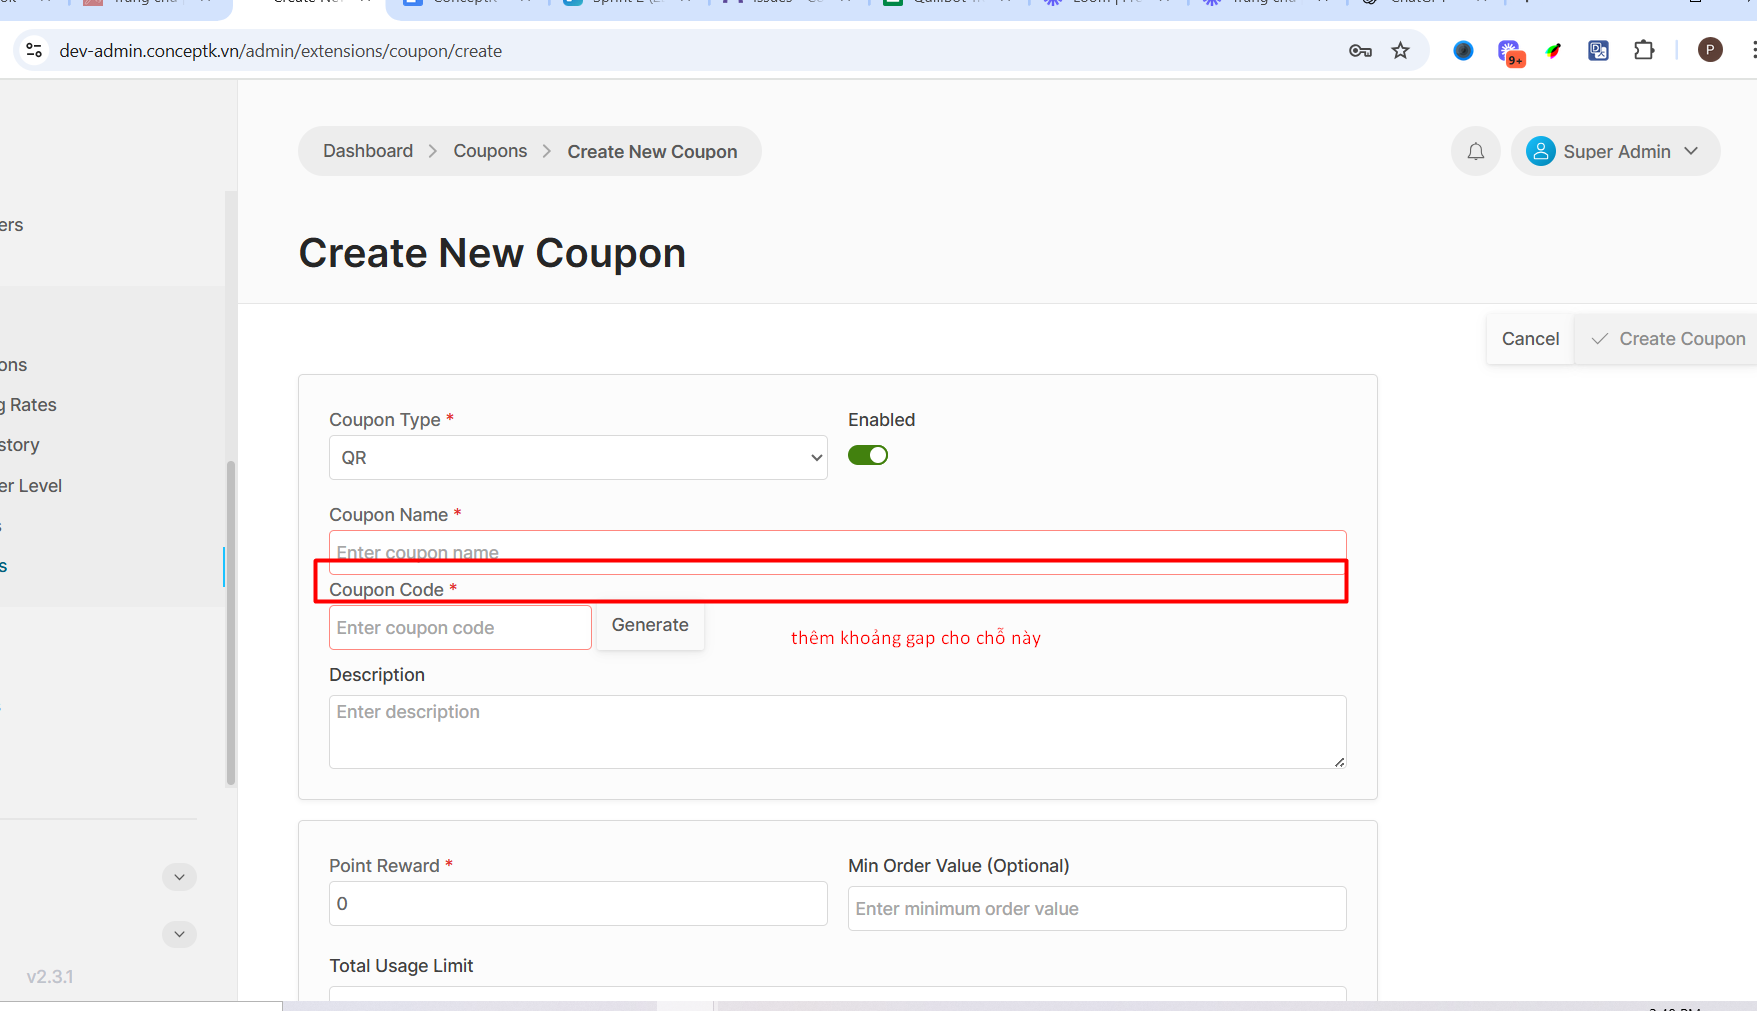Navigate to Coupons breadcrumb link
Screen dimensions: 1757x1011
(489, 151)
